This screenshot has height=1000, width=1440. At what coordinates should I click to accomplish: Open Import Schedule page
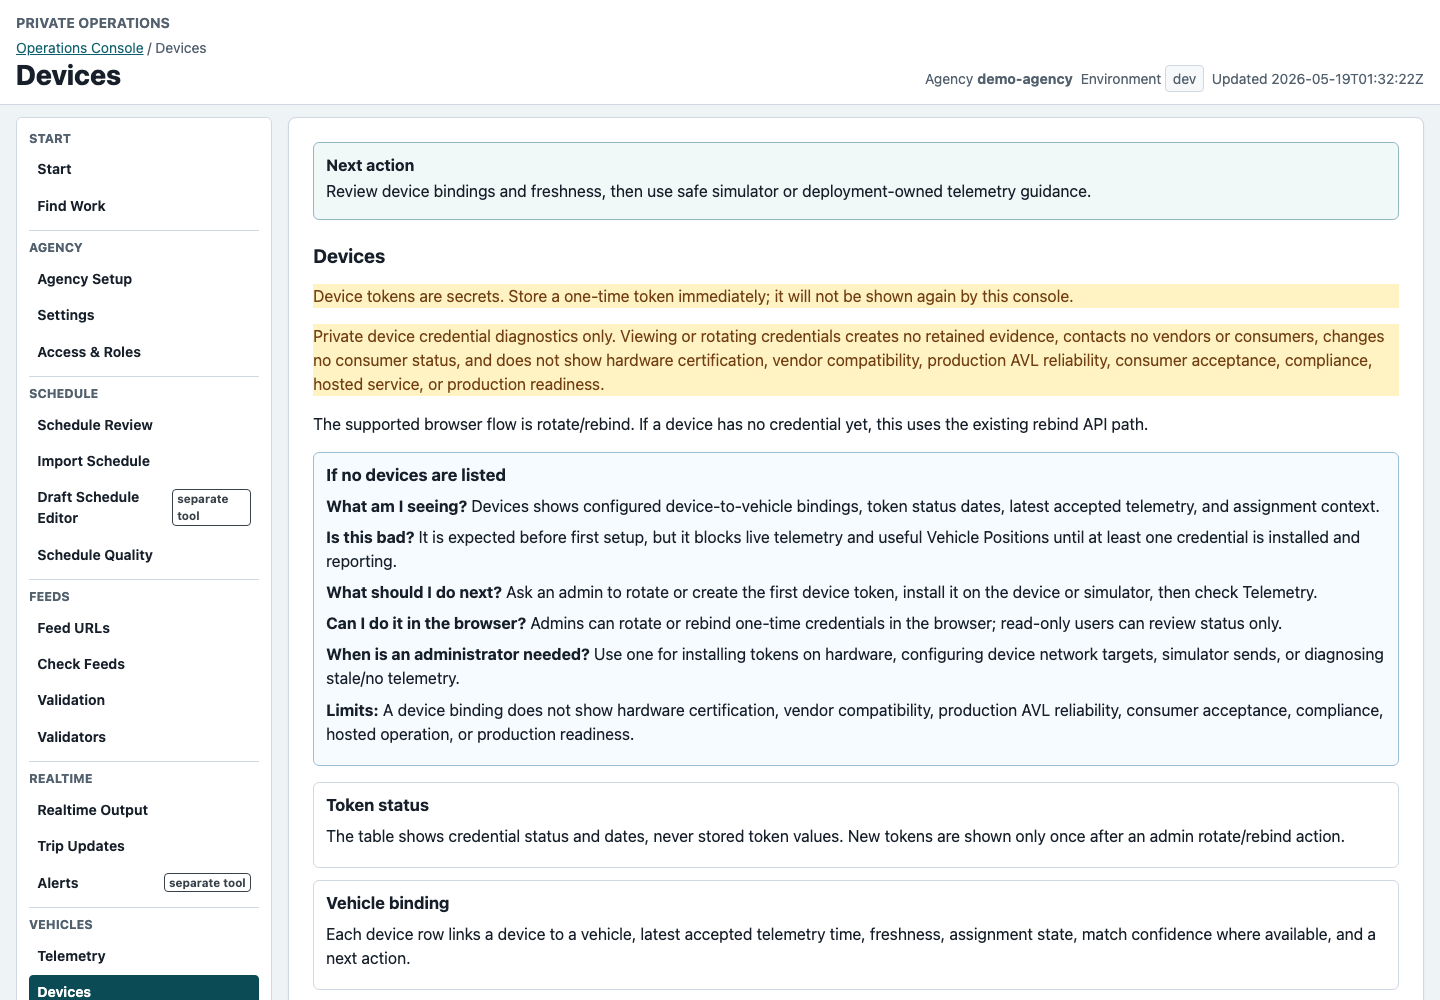point(144,461)
